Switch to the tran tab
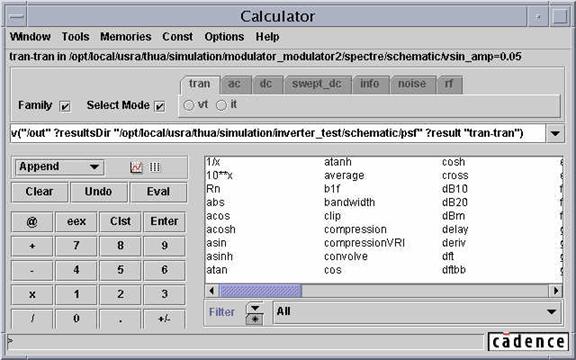576x360 pixels. pos(199,84)
